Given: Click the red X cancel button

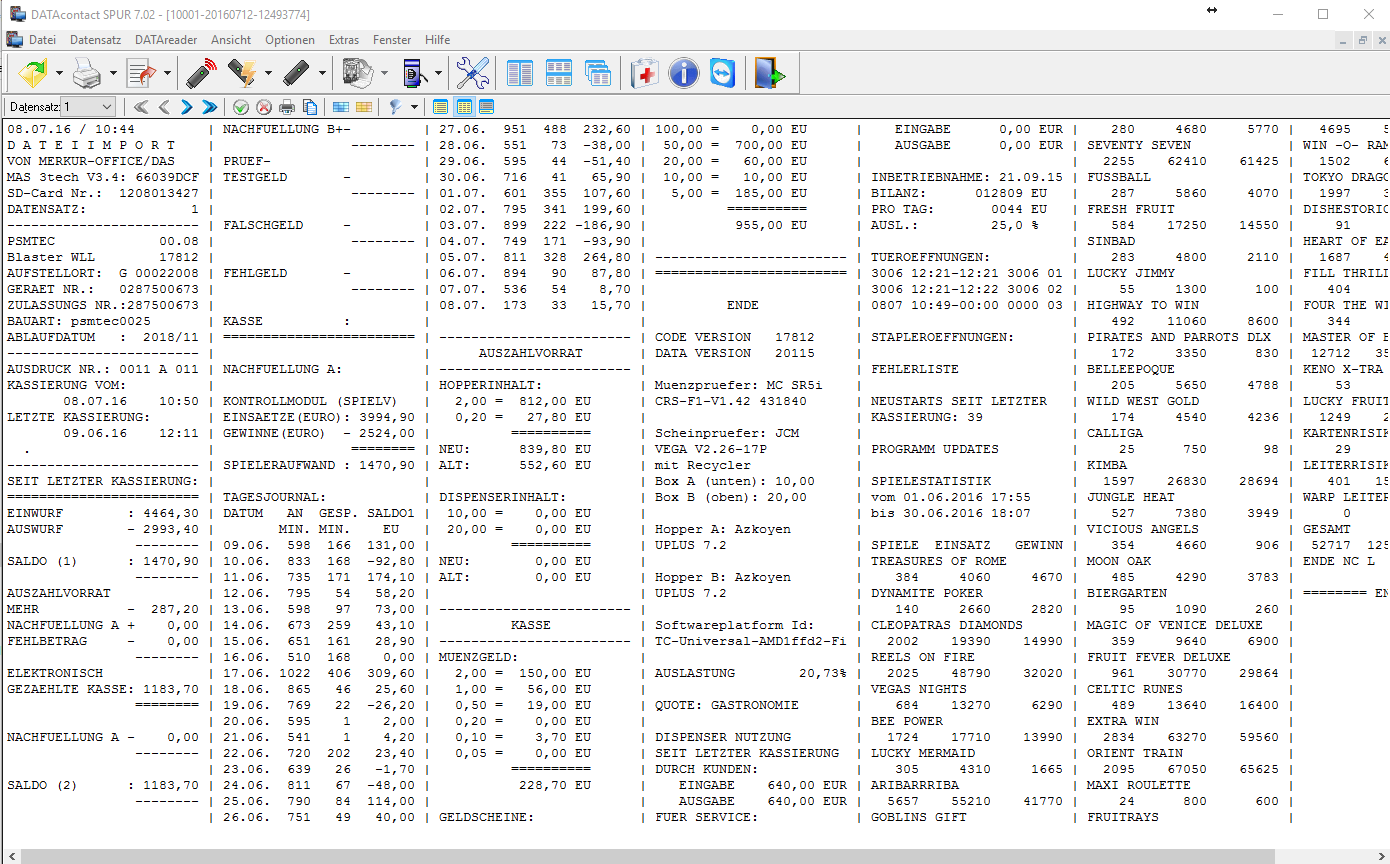Looking at the screenshot, I should pos(264,107).
